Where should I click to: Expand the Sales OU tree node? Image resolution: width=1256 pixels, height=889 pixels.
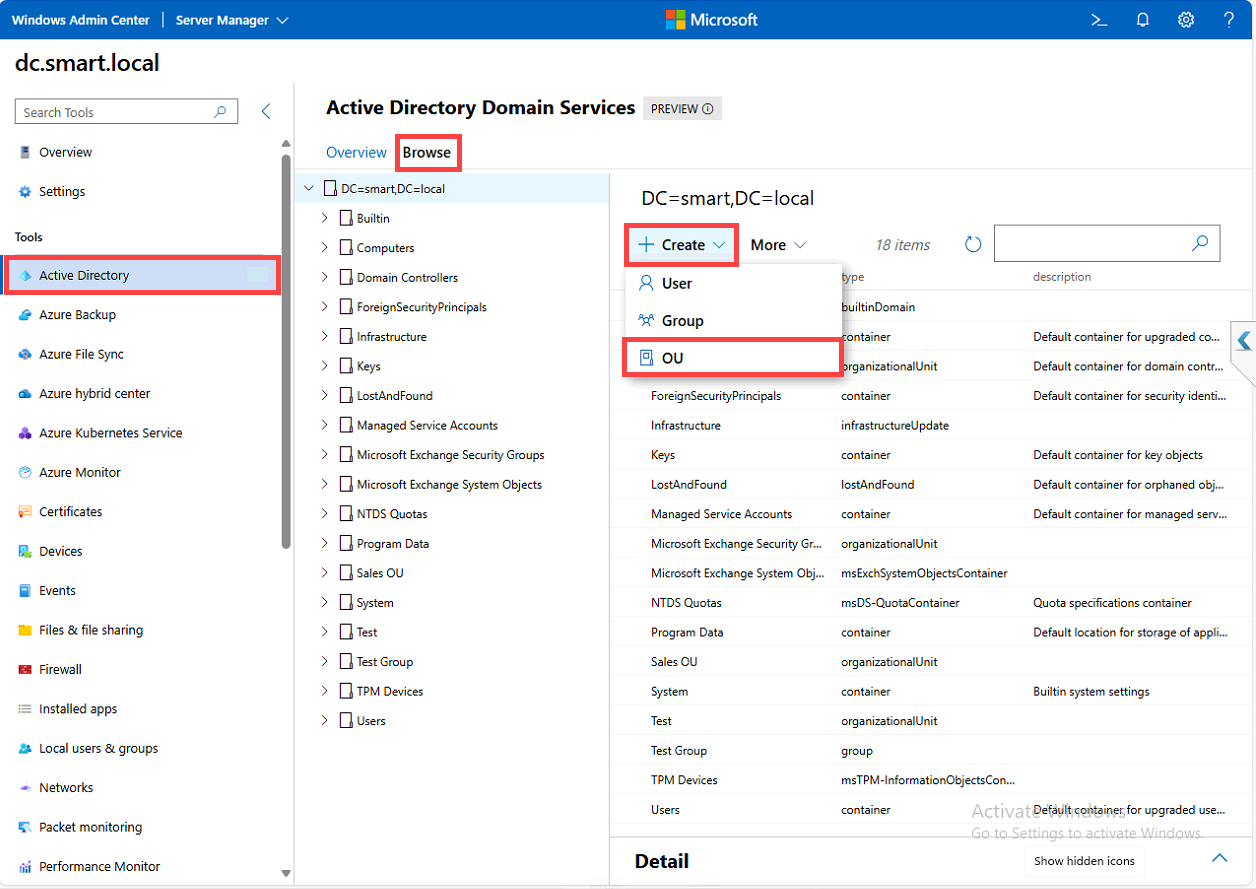pos(324,573)
